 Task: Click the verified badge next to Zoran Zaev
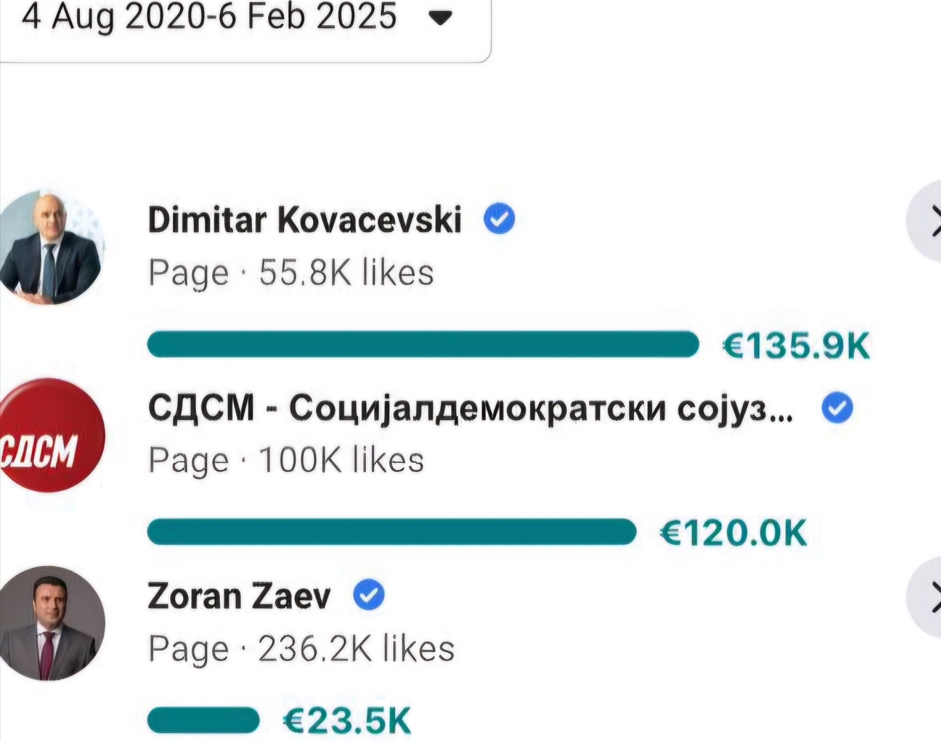370,597
